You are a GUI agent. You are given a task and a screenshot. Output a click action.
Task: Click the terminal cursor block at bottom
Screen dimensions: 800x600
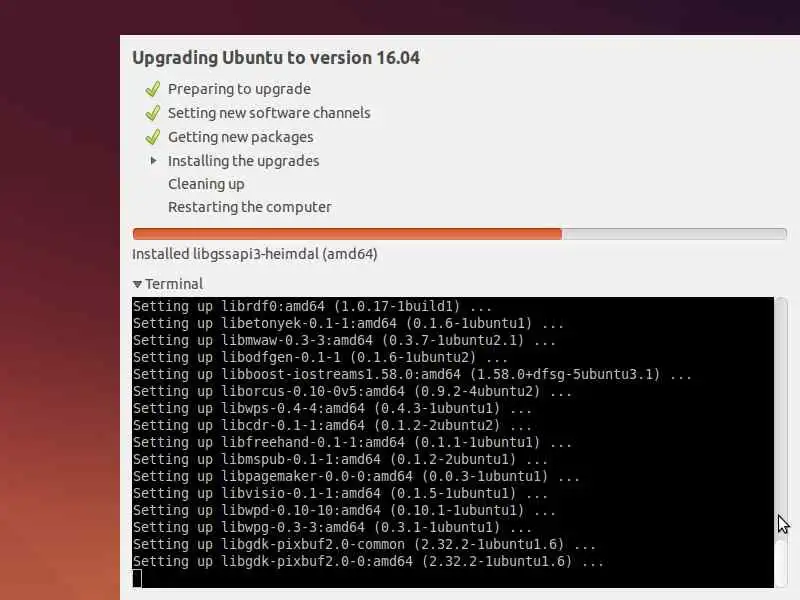(x=137, y=579)
